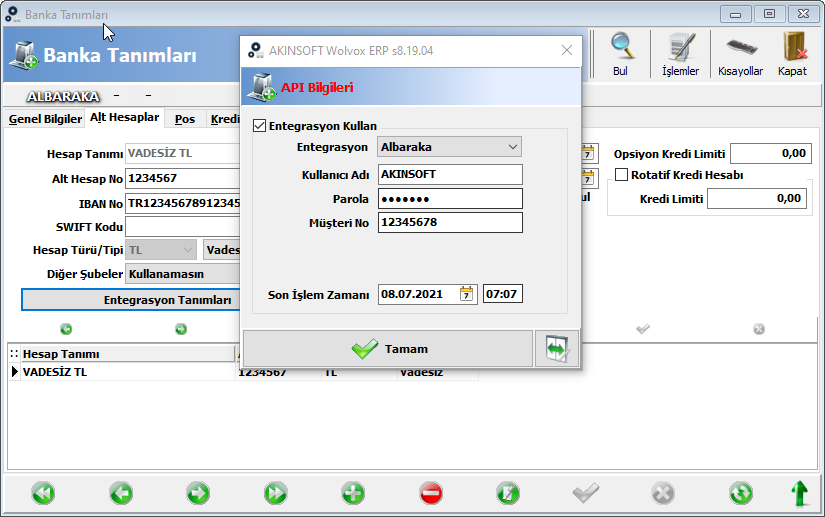The image size is (825, 517).
Task: Toggle the Entegrasyon Kullan checkbox
Action: [x=259, y=126]
